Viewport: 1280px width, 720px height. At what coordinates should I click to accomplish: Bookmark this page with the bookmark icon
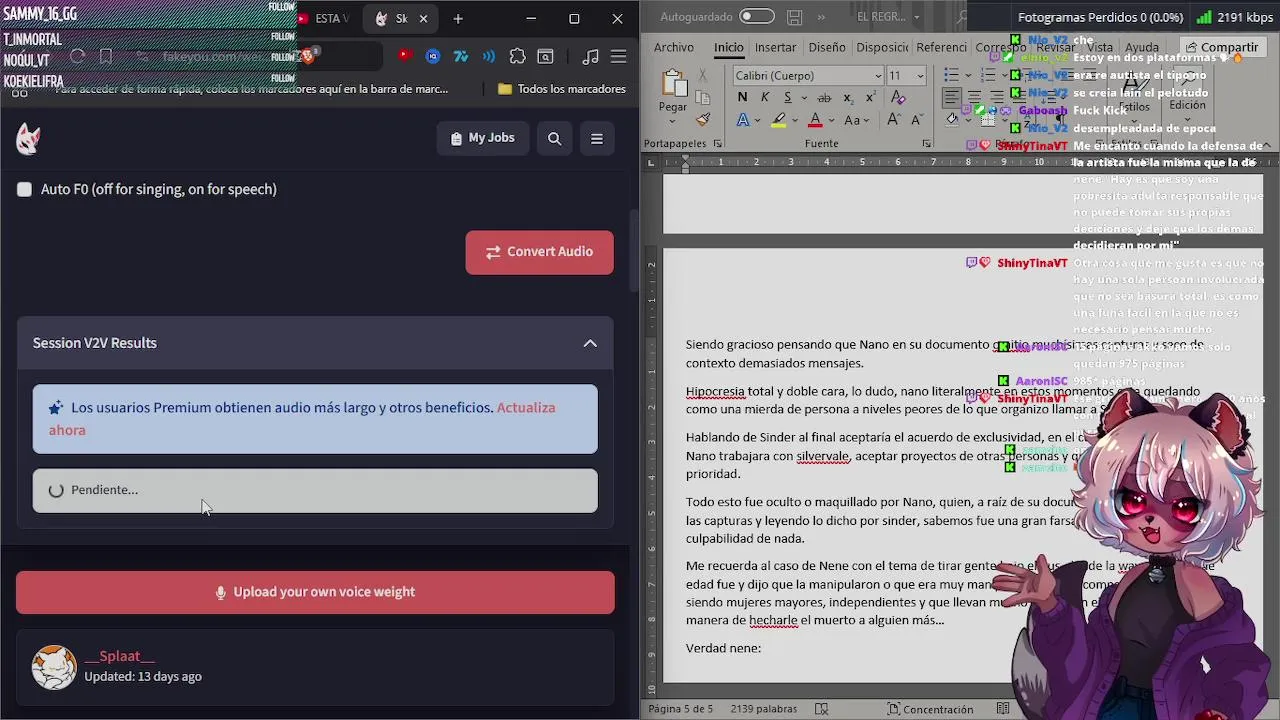coord(106,57)
